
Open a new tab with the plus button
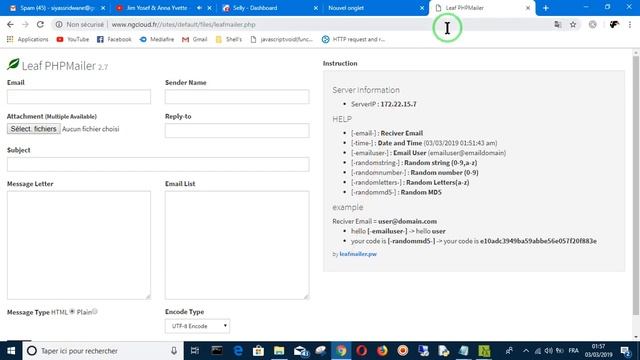546,8
